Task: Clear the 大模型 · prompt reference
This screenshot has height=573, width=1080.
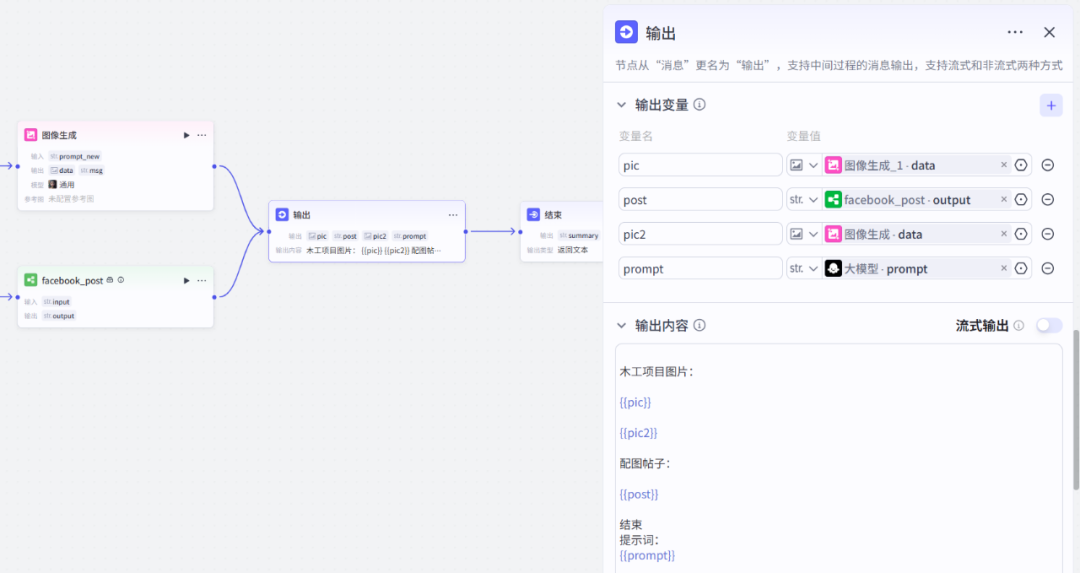Action: coord(1004,268)
